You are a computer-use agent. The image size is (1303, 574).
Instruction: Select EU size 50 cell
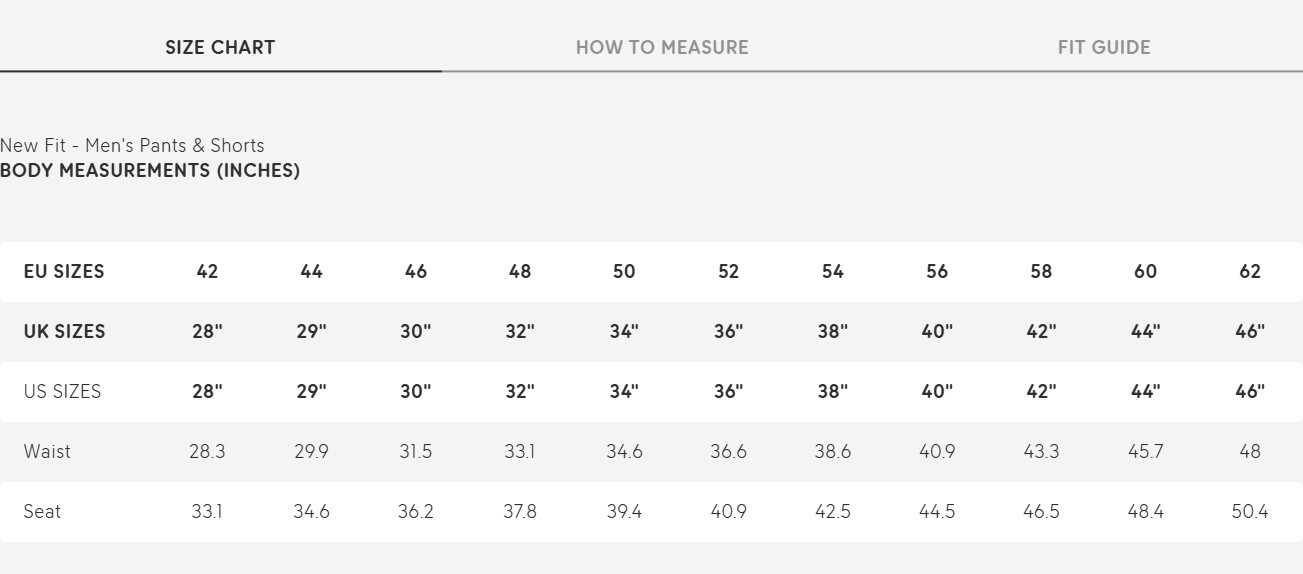pyautogui.click(x=624, y=271)
